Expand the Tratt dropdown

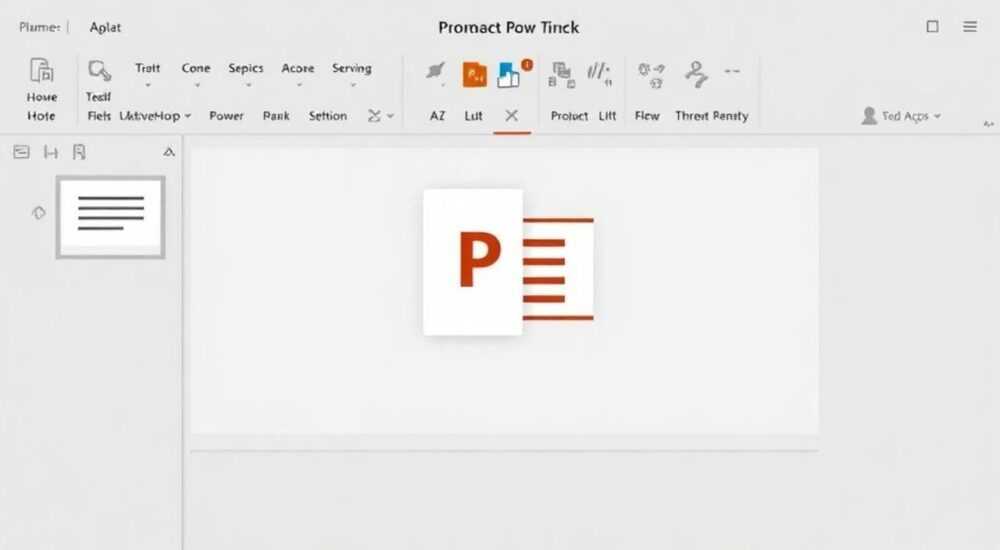[x=148, y=85]
